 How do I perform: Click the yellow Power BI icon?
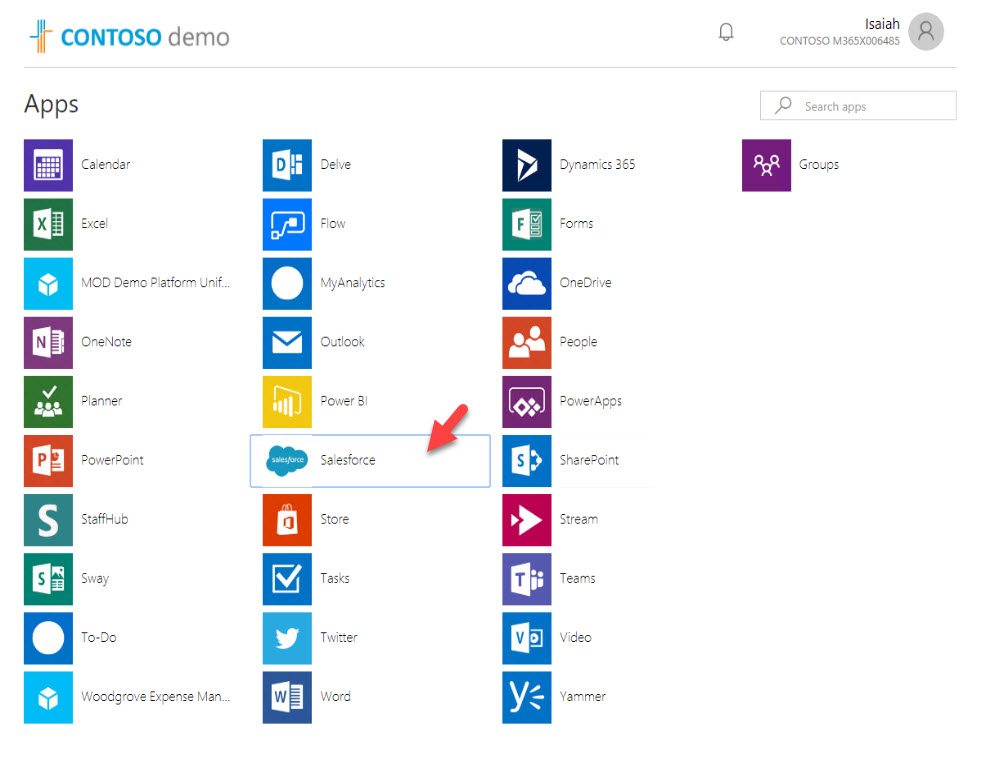coord(287,402)
